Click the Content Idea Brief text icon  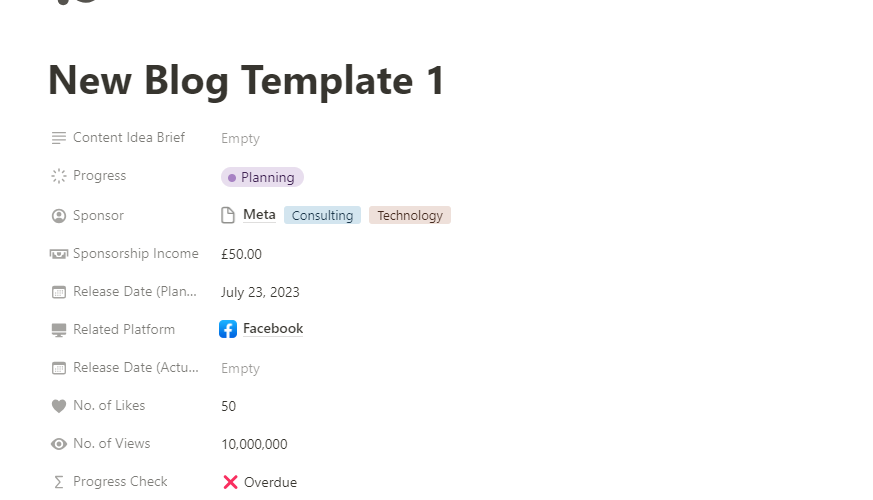point(58,138)
